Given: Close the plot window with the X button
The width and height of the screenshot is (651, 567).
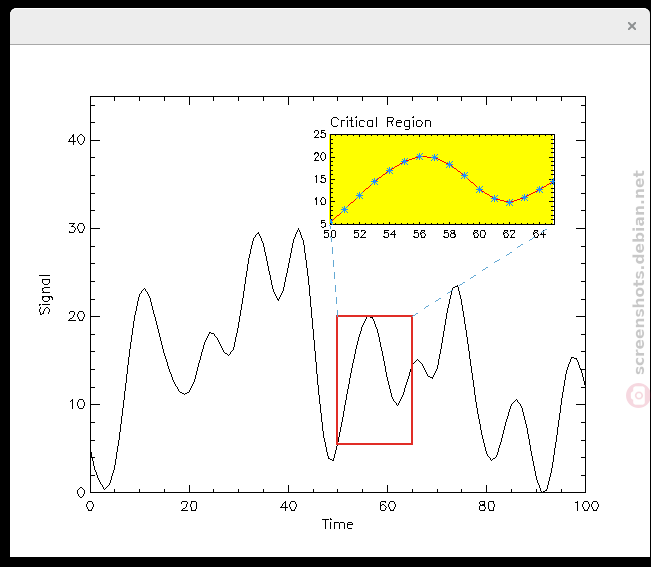Looking at the screenshot, I should pos(631,26).
